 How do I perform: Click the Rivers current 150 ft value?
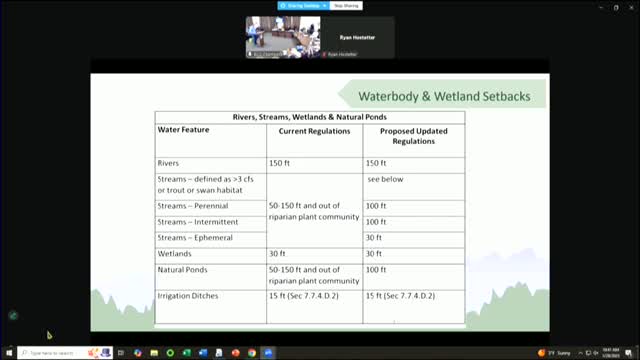279,163
